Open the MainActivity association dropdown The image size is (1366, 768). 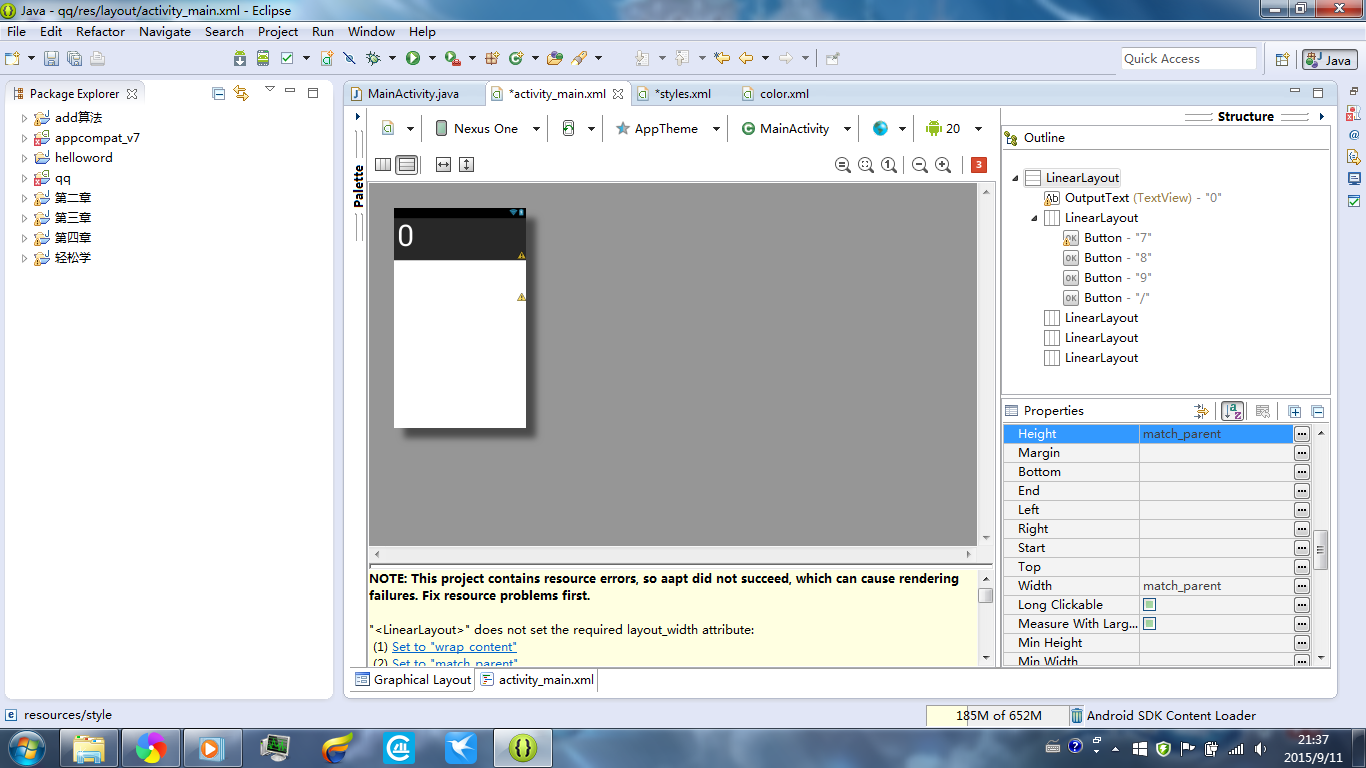pos(797,129)
